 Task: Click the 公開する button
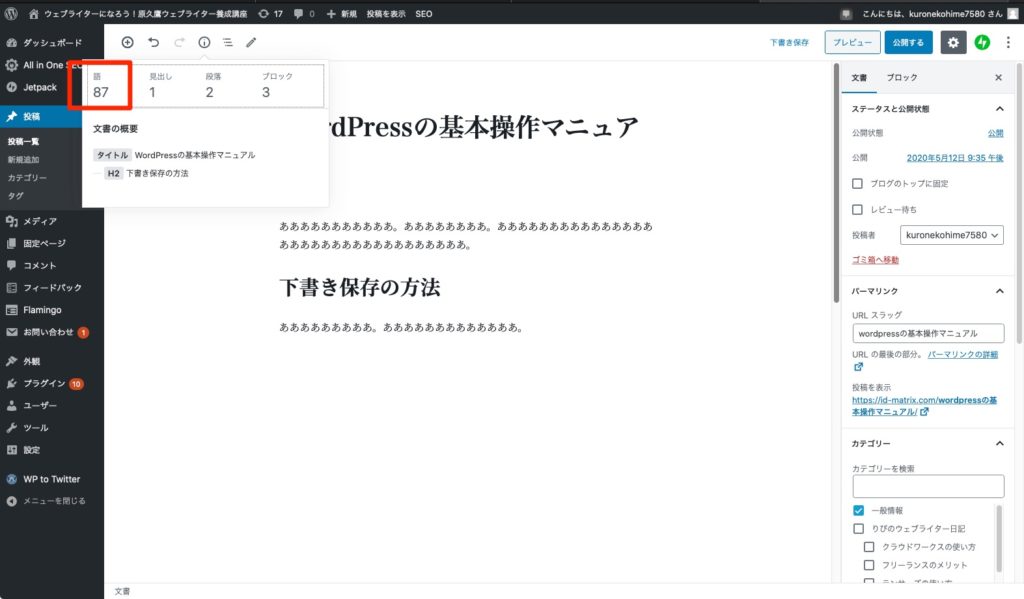point(908,42)
